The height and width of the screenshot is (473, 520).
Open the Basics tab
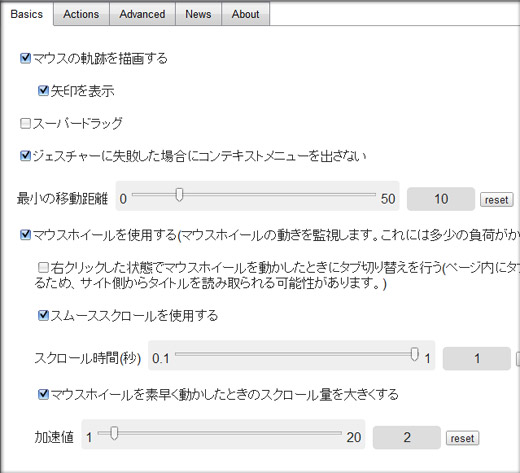(27, 14)
